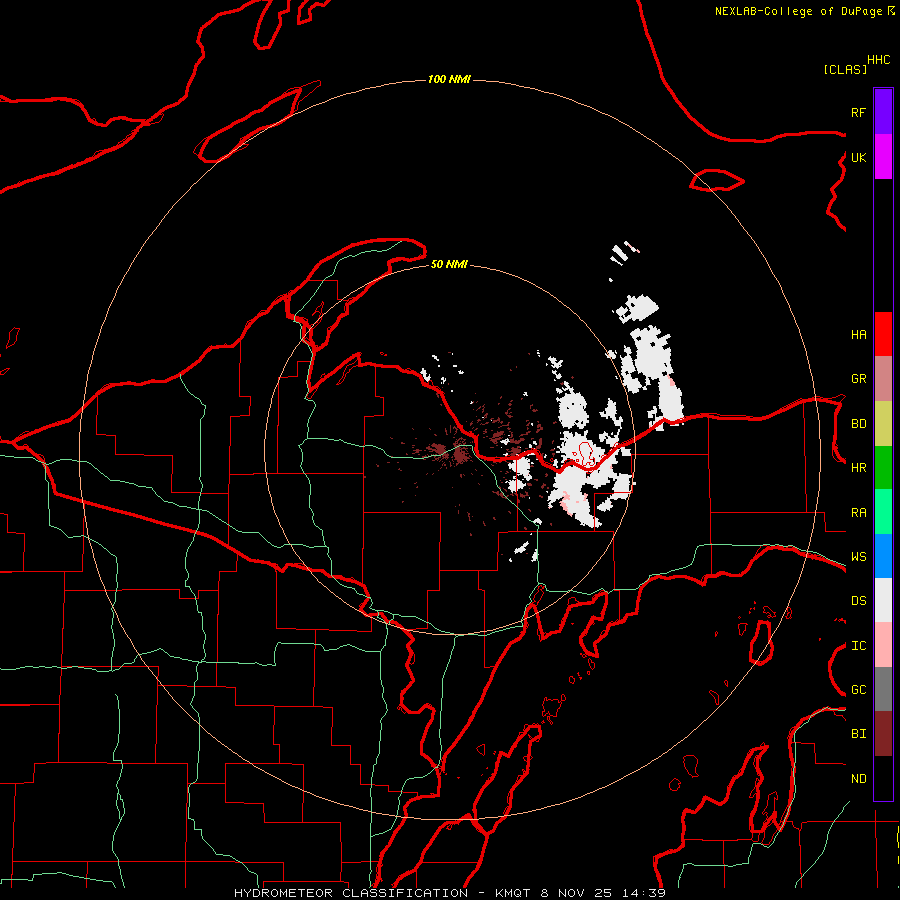
Task: Click the HA legend label
Action: click(x=858, y=335)
